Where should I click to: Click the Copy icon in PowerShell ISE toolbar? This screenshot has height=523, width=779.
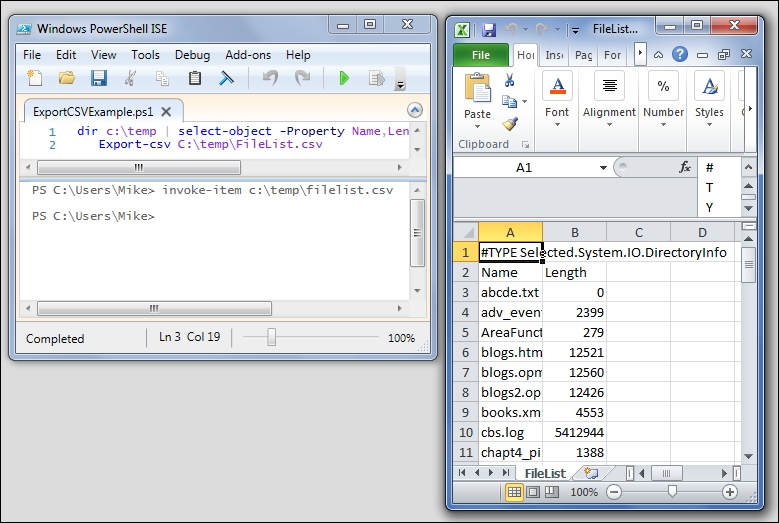tap(162, 78)
